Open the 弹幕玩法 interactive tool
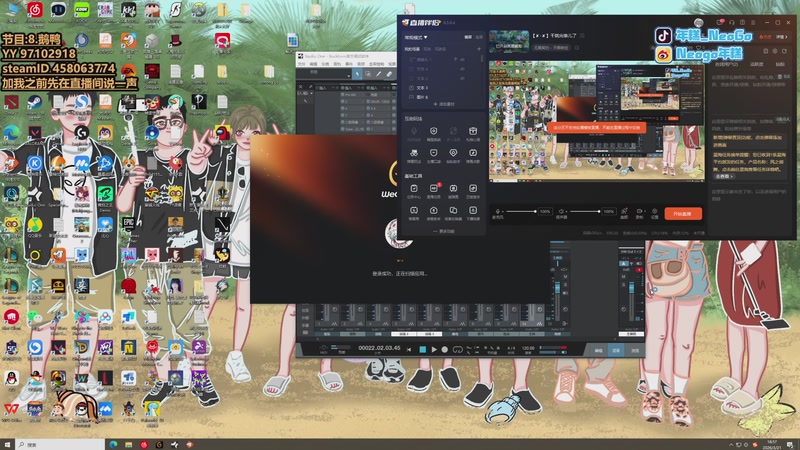 coord(414,155)
